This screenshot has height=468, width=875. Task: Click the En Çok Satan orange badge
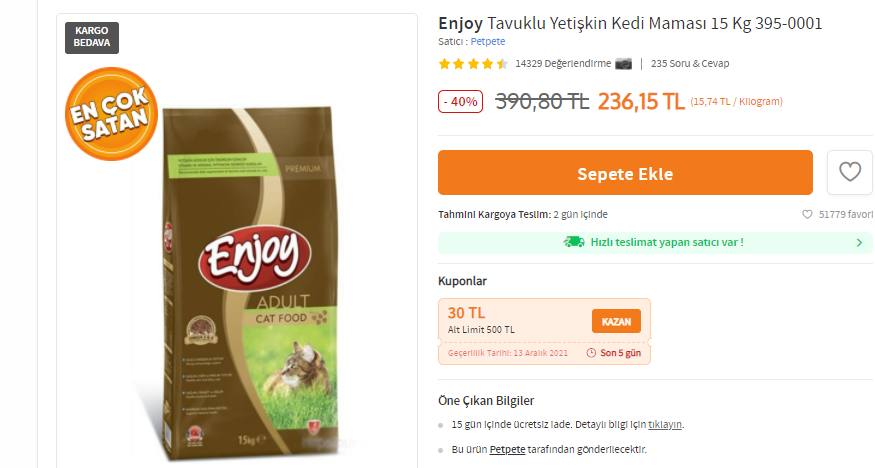[x=111, y=114]
